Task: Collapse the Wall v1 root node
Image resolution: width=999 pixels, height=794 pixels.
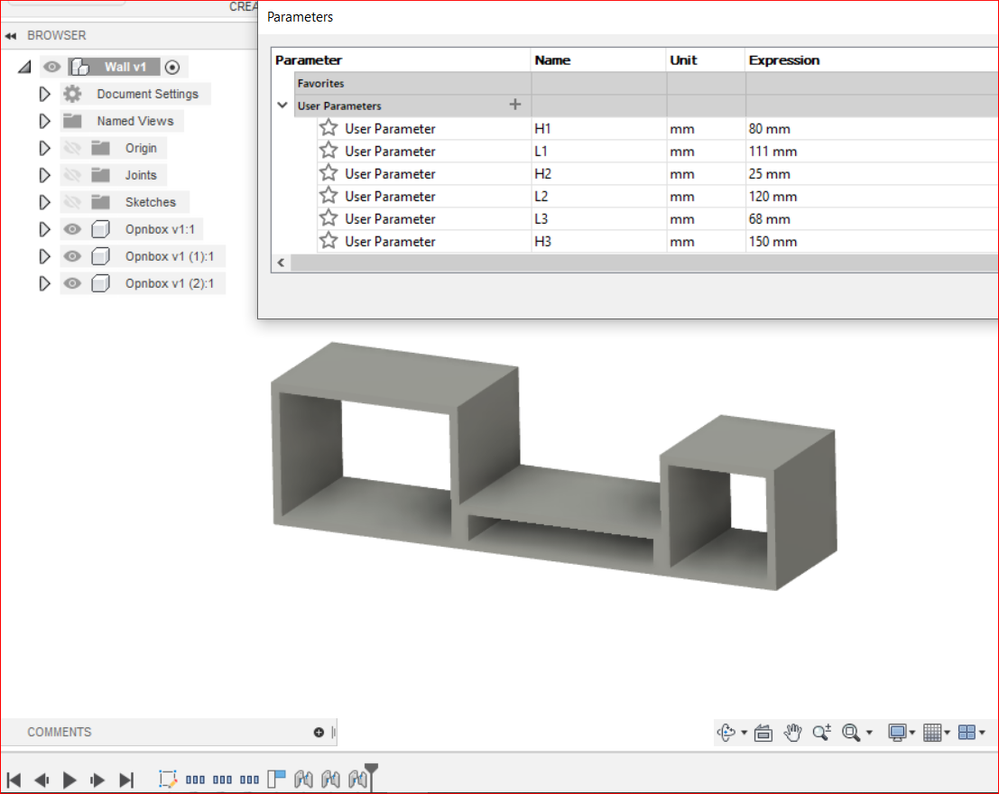Action: coord(25,67)
